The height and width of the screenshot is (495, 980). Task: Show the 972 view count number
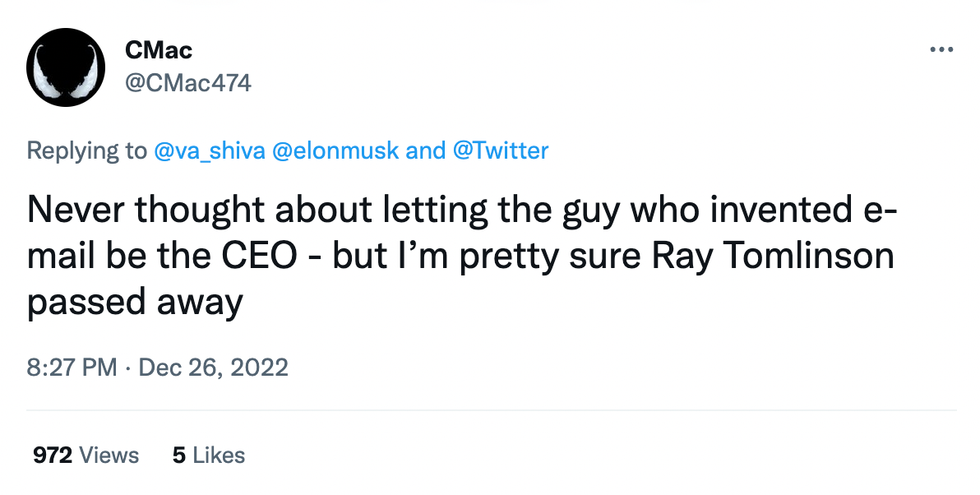[52, 455]
